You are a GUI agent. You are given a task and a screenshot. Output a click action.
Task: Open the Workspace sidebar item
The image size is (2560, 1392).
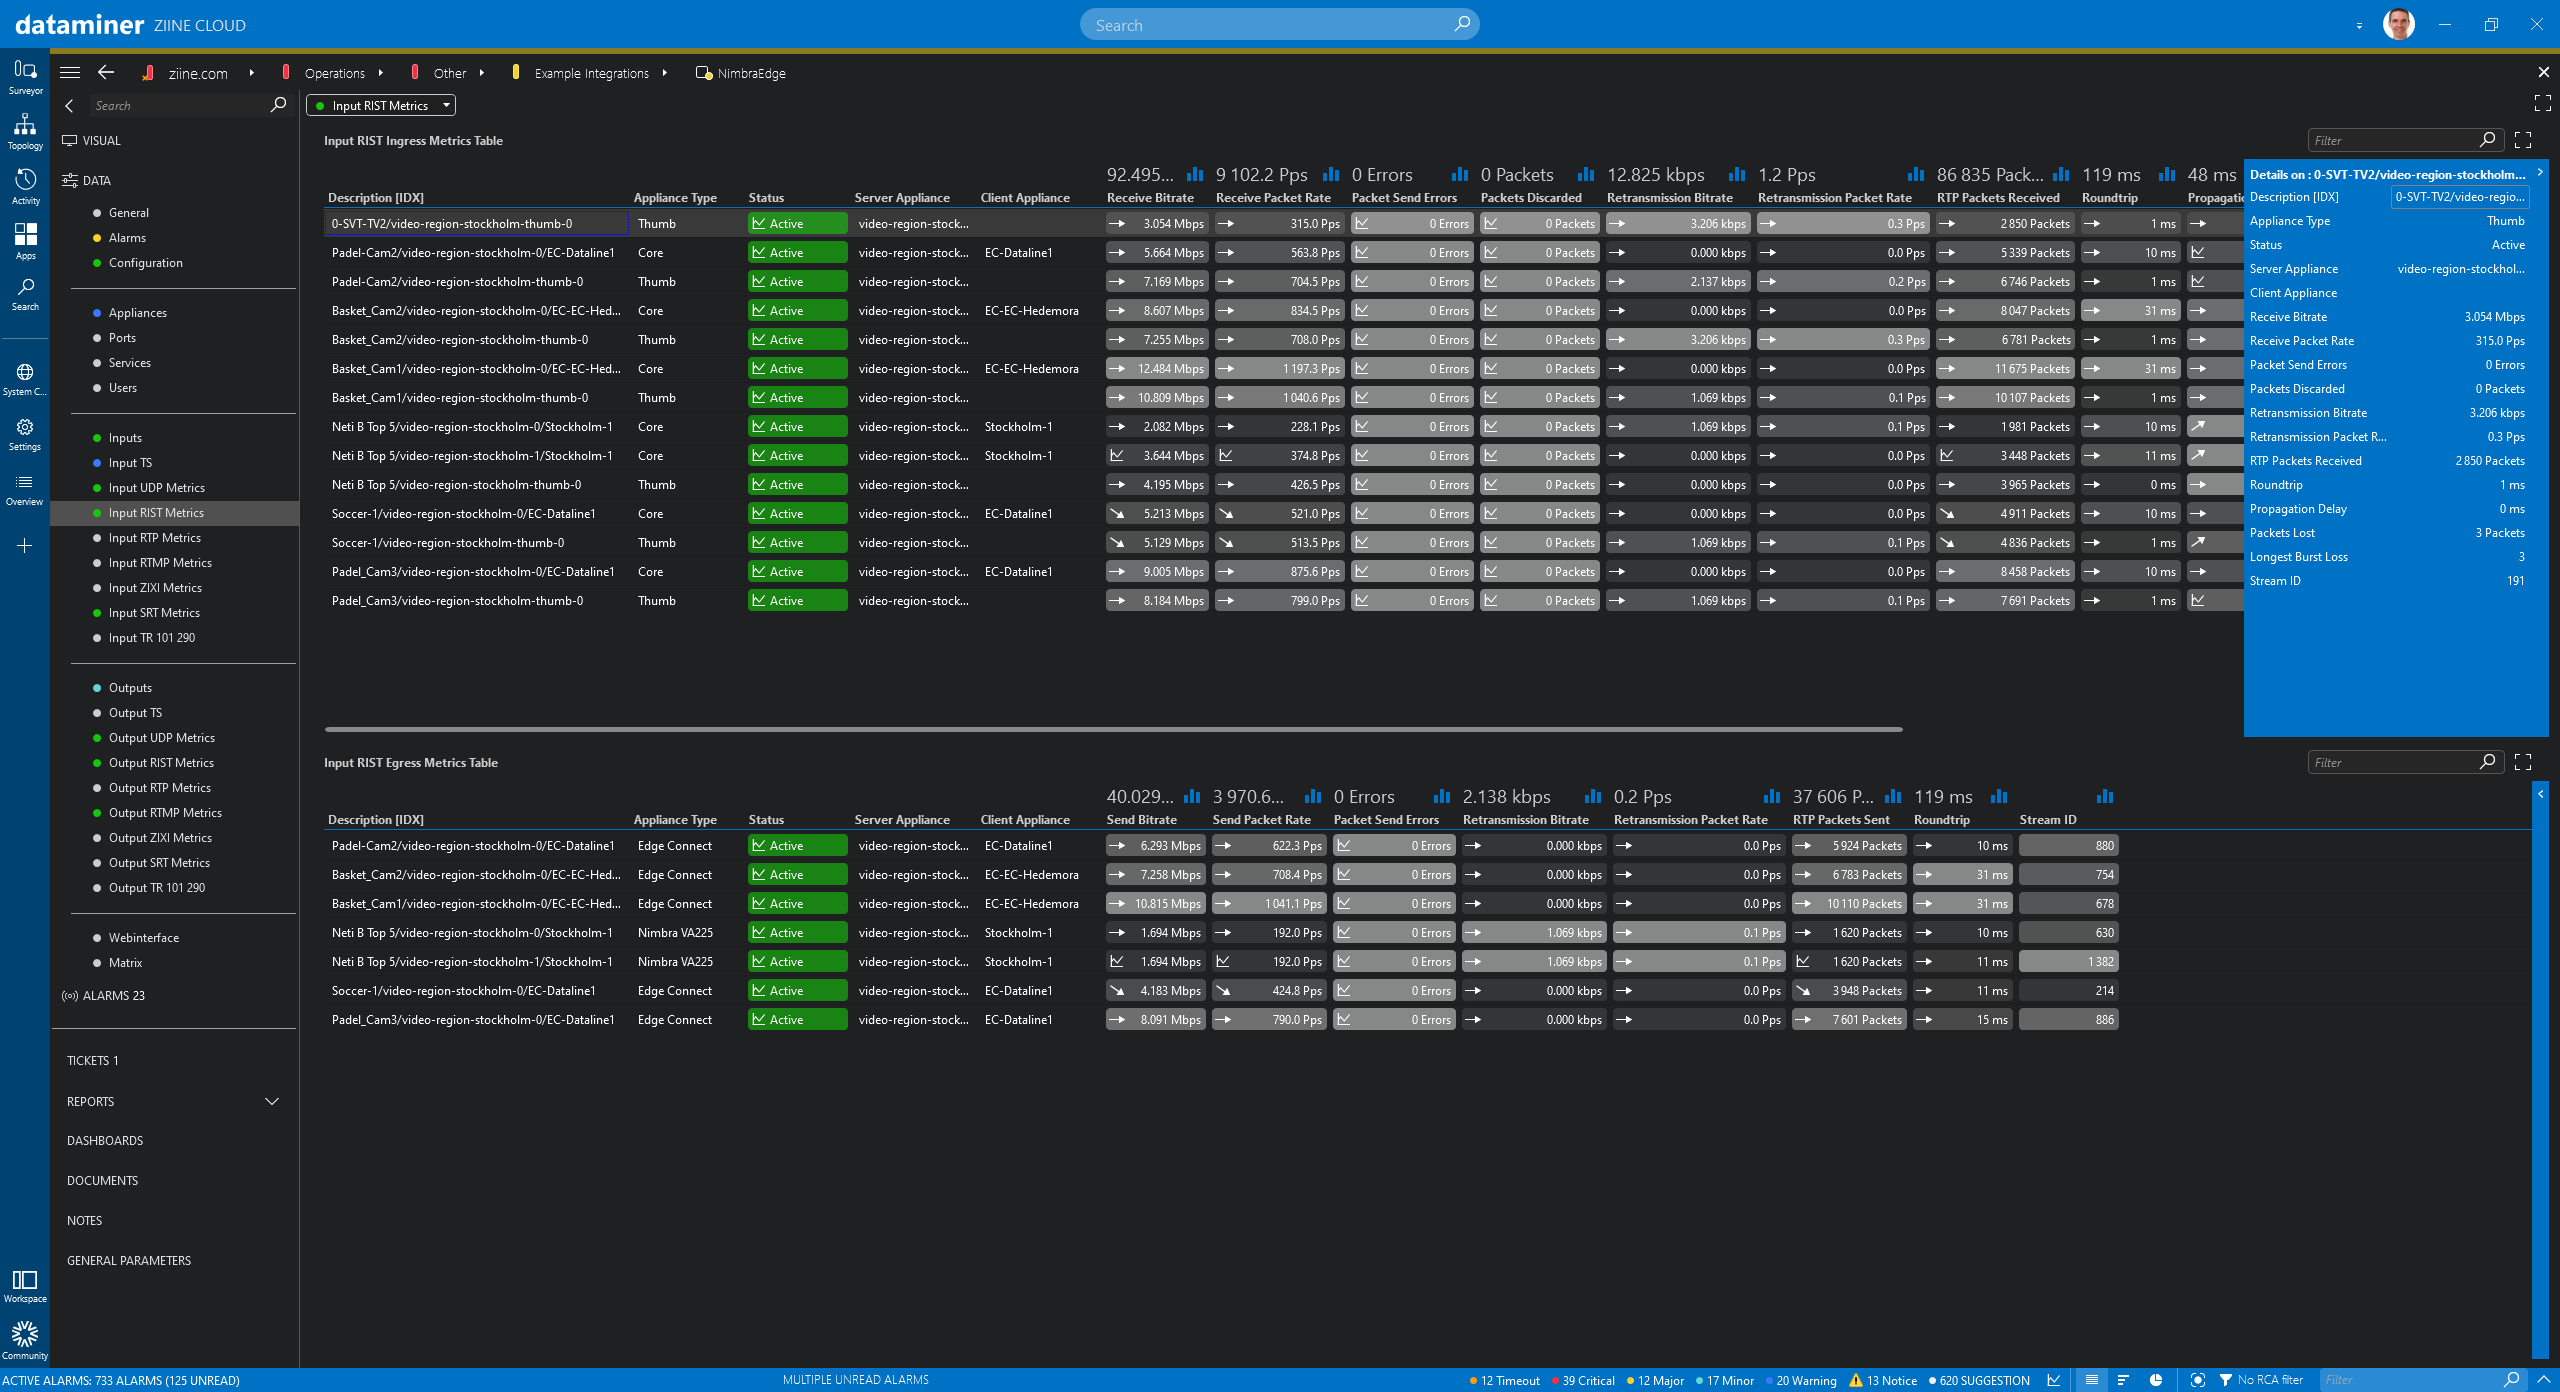(x=25, y=1286)
